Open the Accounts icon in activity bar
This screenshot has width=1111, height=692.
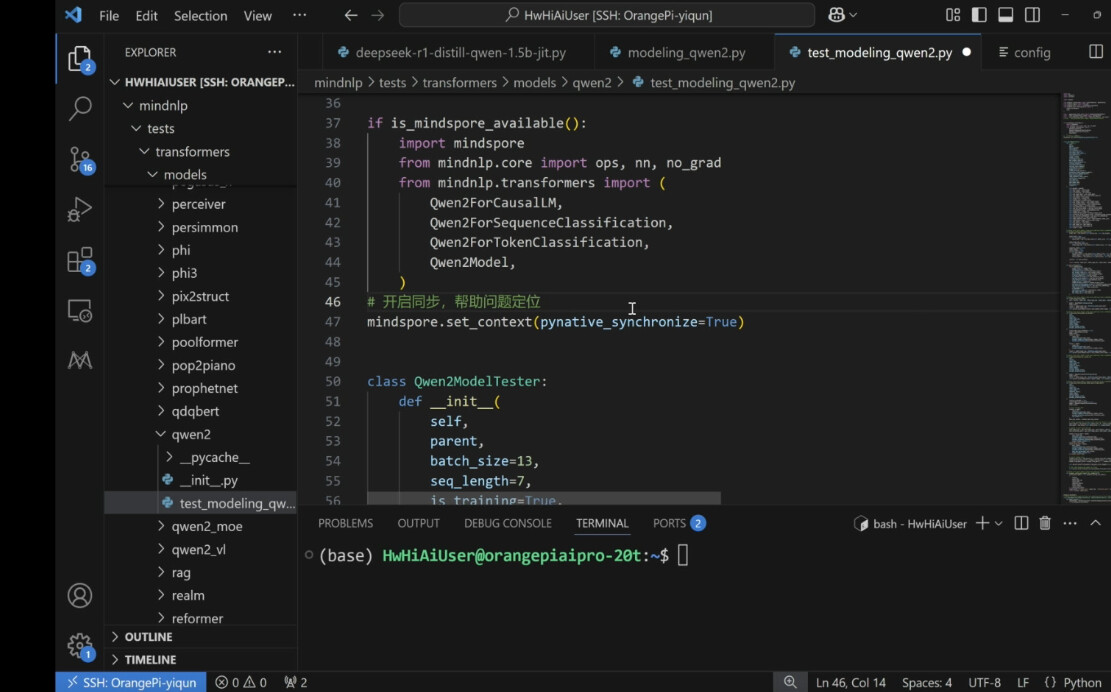click(x=80, y=595)
